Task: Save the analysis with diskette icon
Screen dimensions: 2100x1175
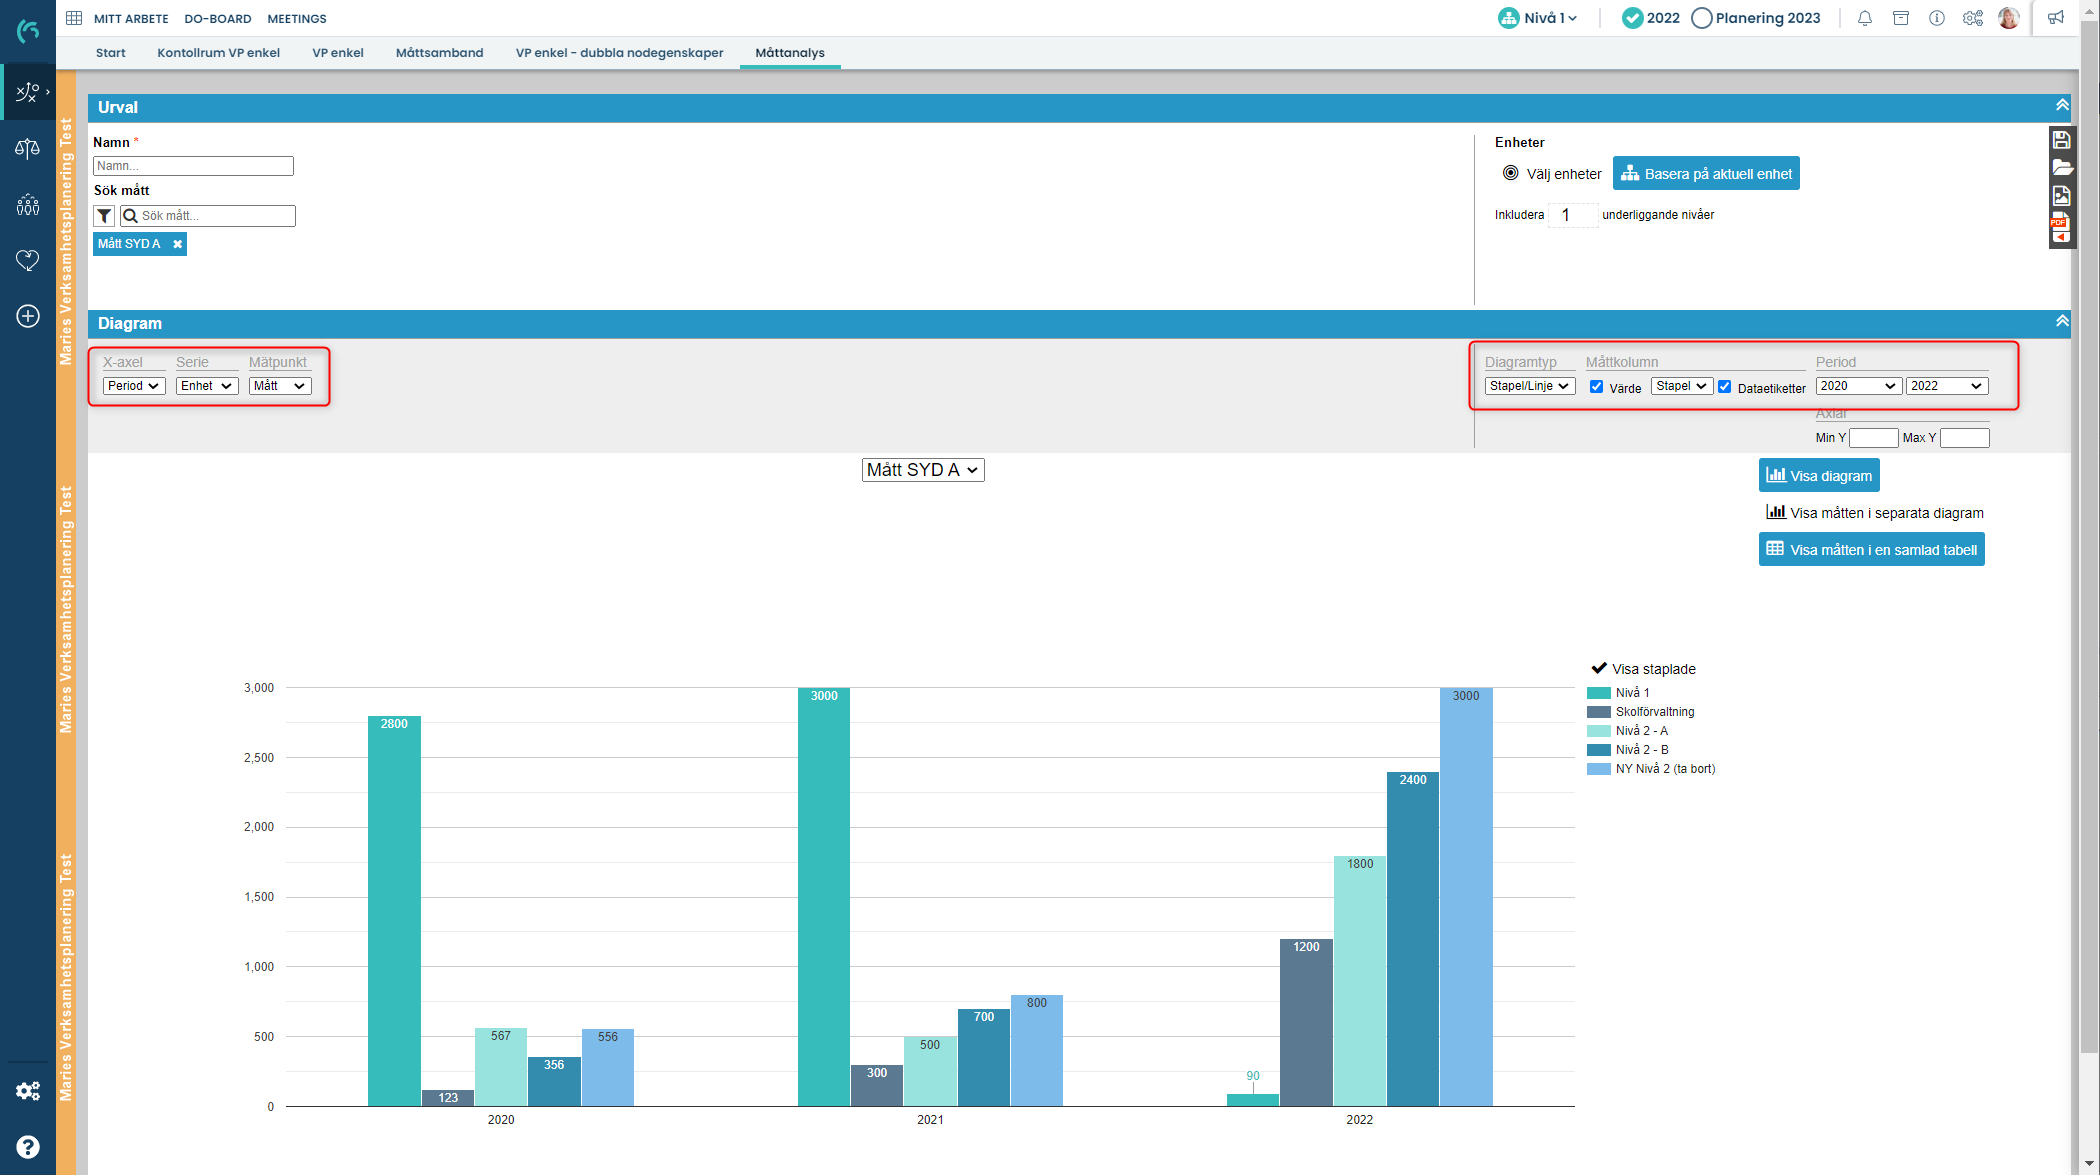Action: [x=2062, y=140]
